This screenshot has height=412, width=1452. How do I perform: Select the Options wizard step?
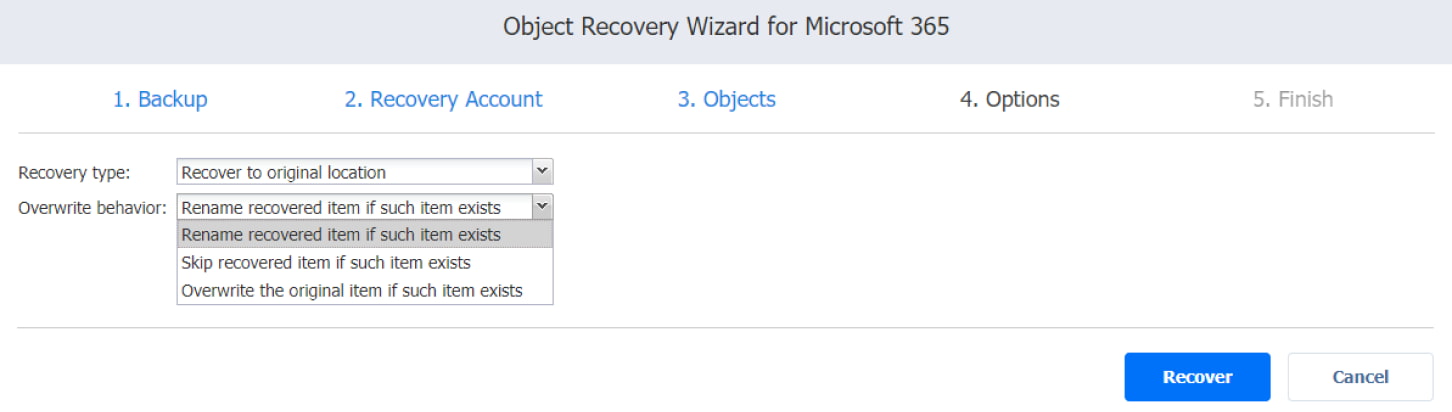click(1009, 100)
